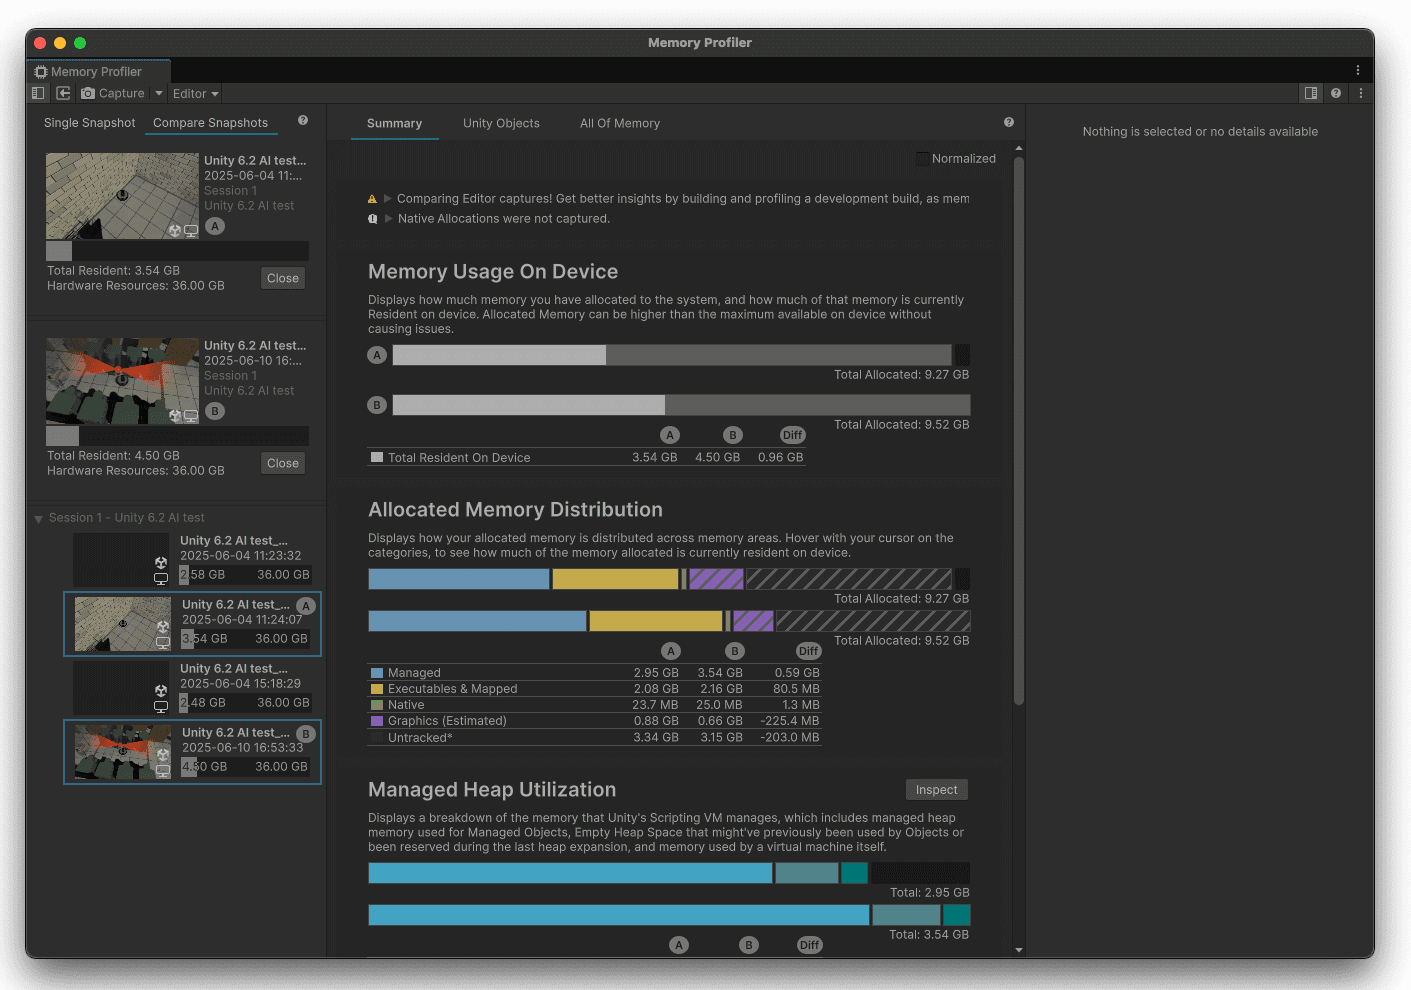
Task: Click the Memory Profiler chip icon on the tab
Action: (x=40, y=71)
